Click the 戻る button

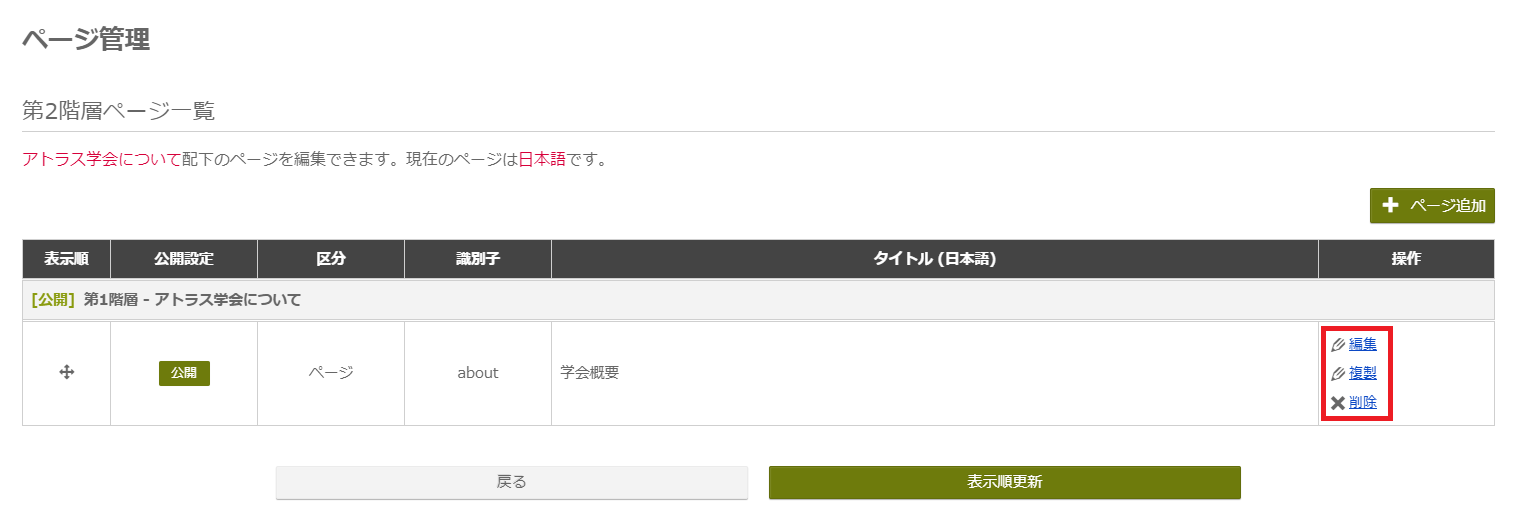tap(512, 482)
